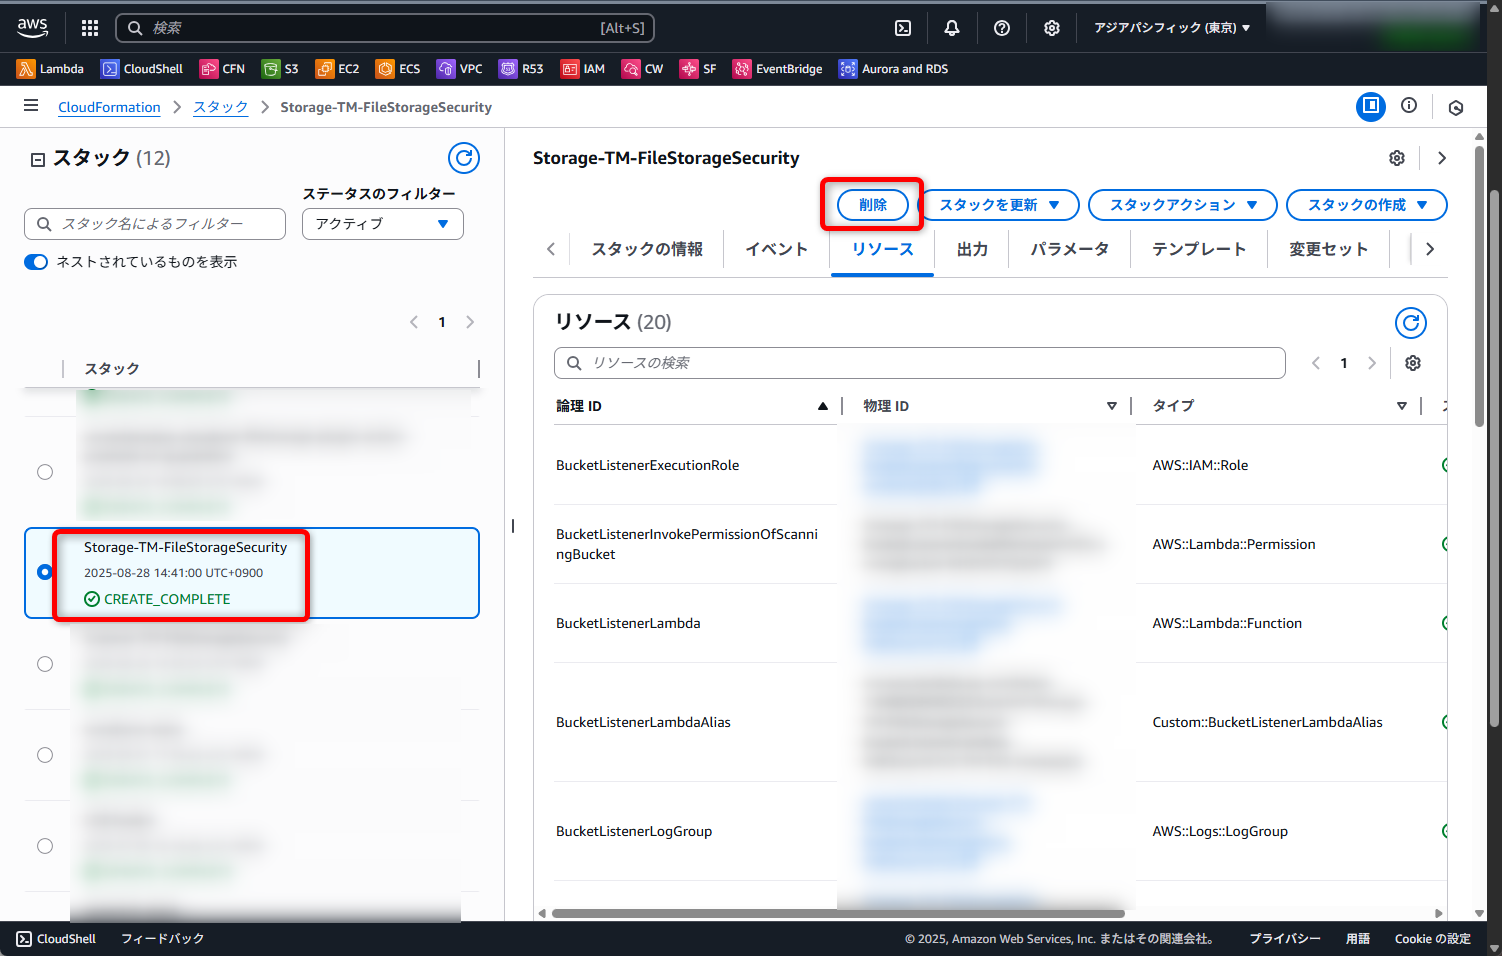Open the Aurora and RDS shortcut
The width and height of the screenshot is (1502, 956).
coord(893,69)
